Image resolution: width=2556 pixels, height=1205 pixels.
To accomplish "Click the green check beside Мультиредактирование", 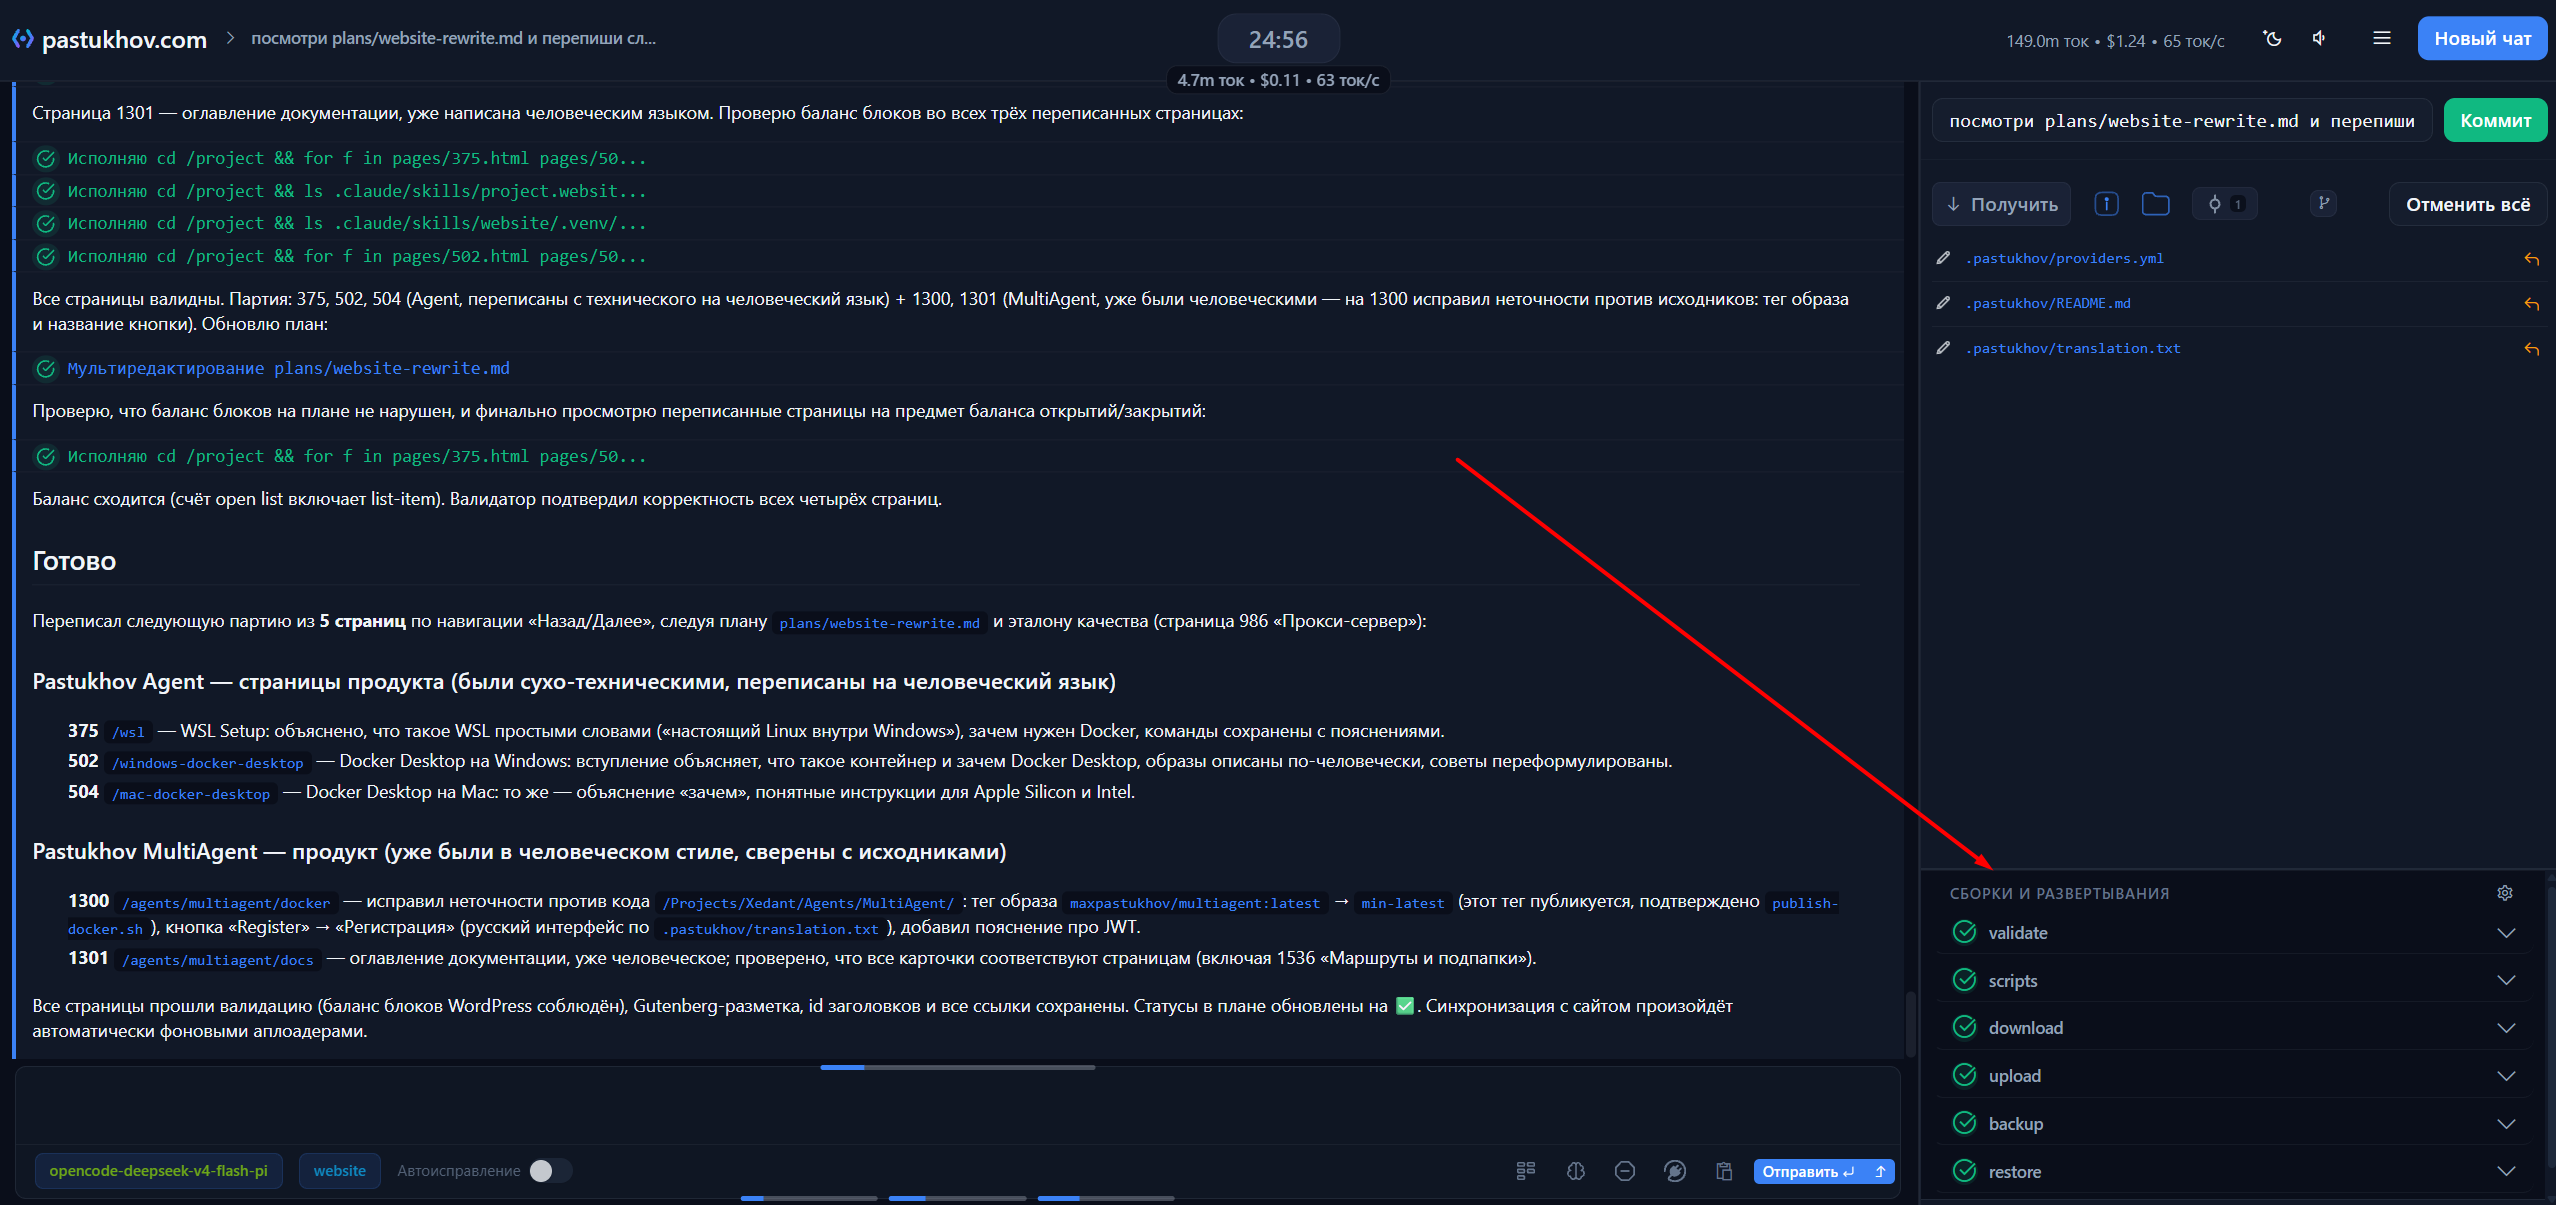I will [46, 369].
